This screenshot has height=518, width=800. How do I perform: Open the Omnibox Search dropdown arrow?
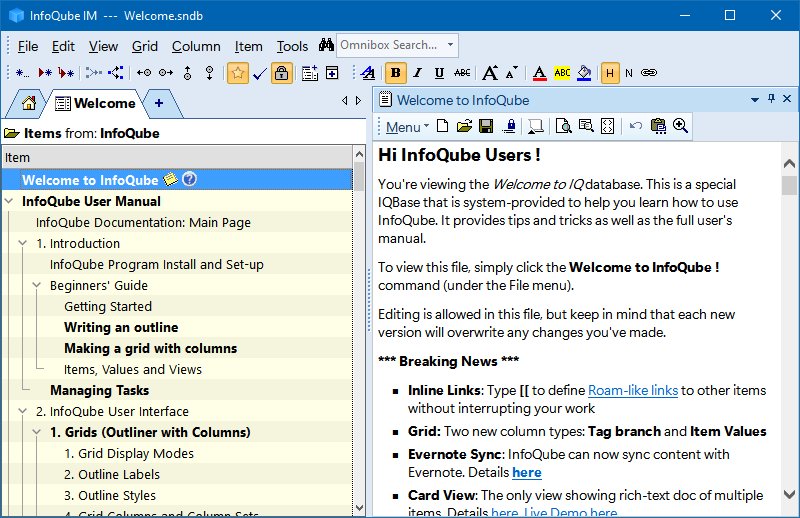[x=451, y=45]
